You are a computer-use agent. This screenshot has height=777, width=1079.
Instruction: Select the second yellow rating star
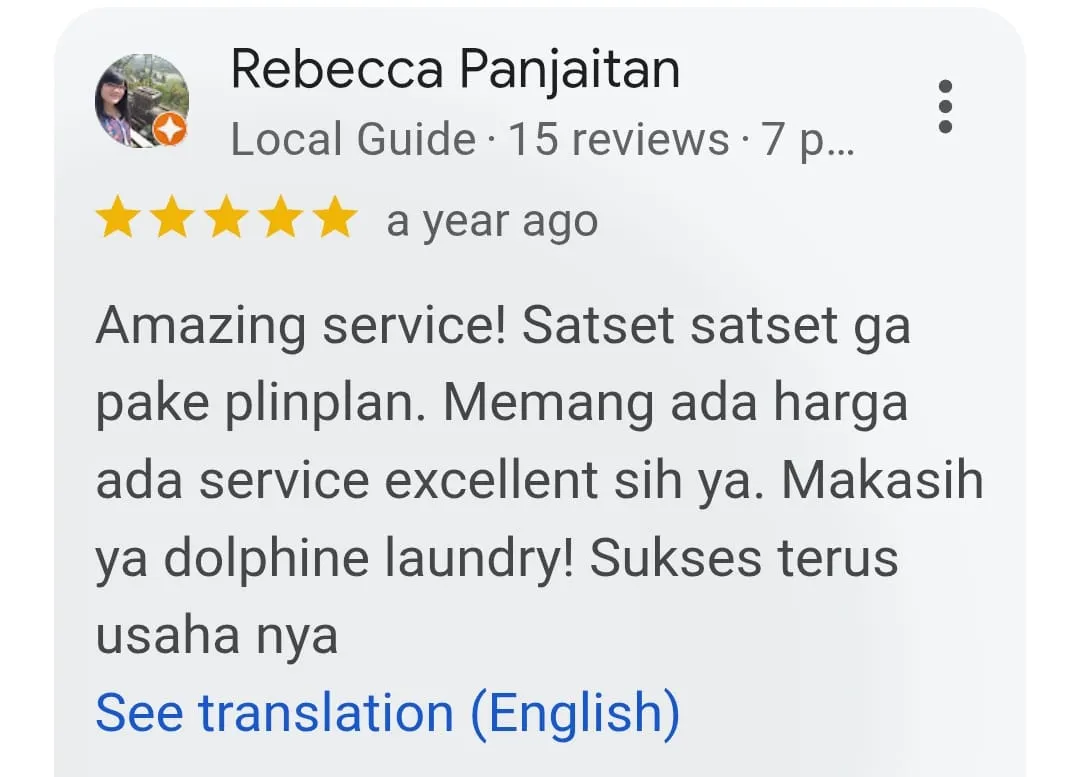(171, 217)
